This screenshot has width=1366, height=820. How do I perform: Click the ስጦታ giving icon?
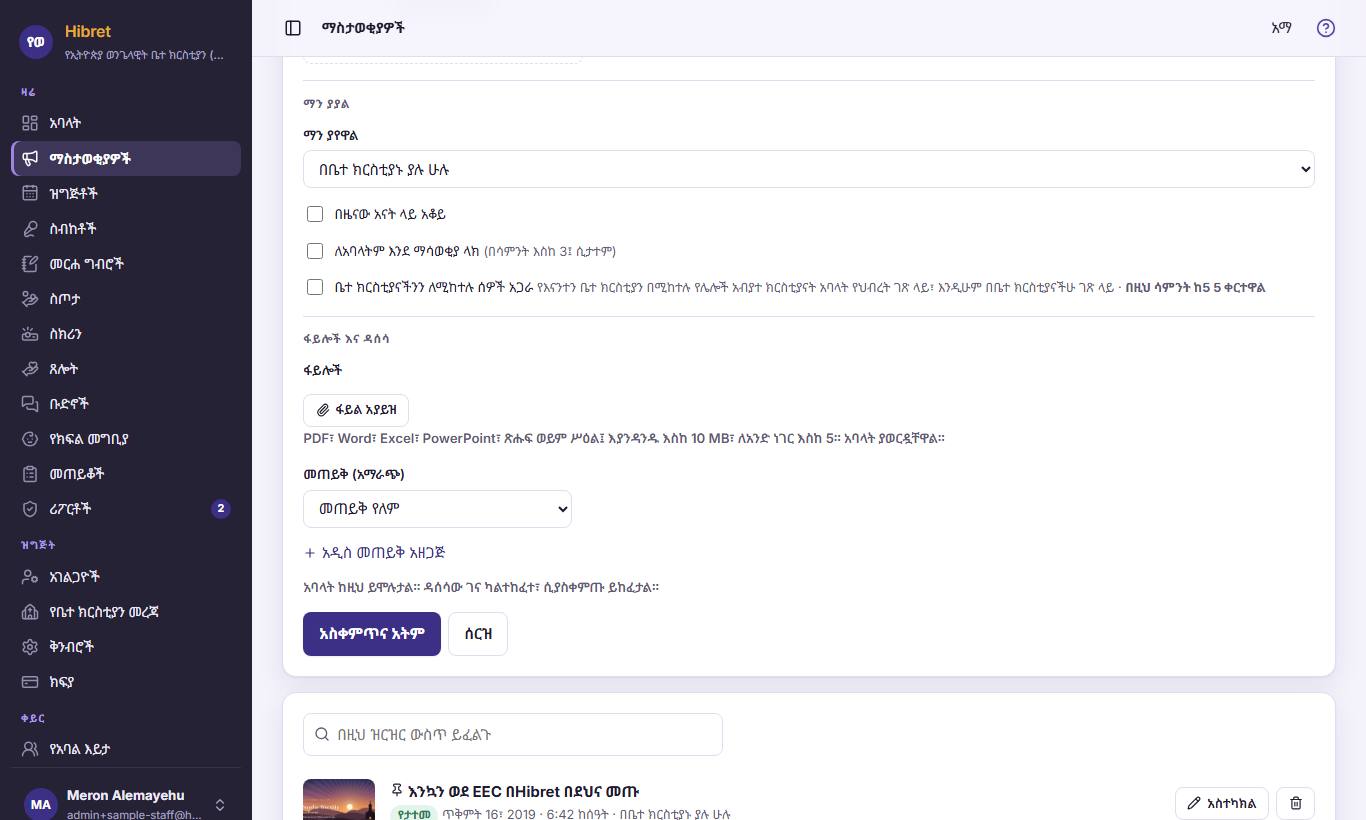[x=30, y=298]
